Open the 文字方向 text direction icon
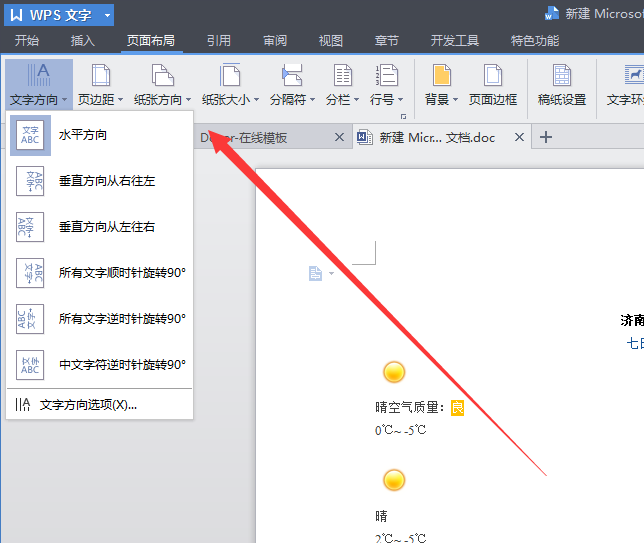The image size is (644, 543). pos(39,75)
